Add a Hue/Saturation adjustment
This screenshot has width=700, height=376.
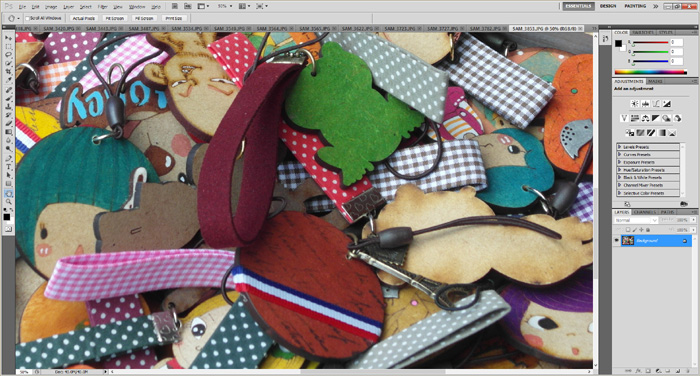click(x=634, y=118)
